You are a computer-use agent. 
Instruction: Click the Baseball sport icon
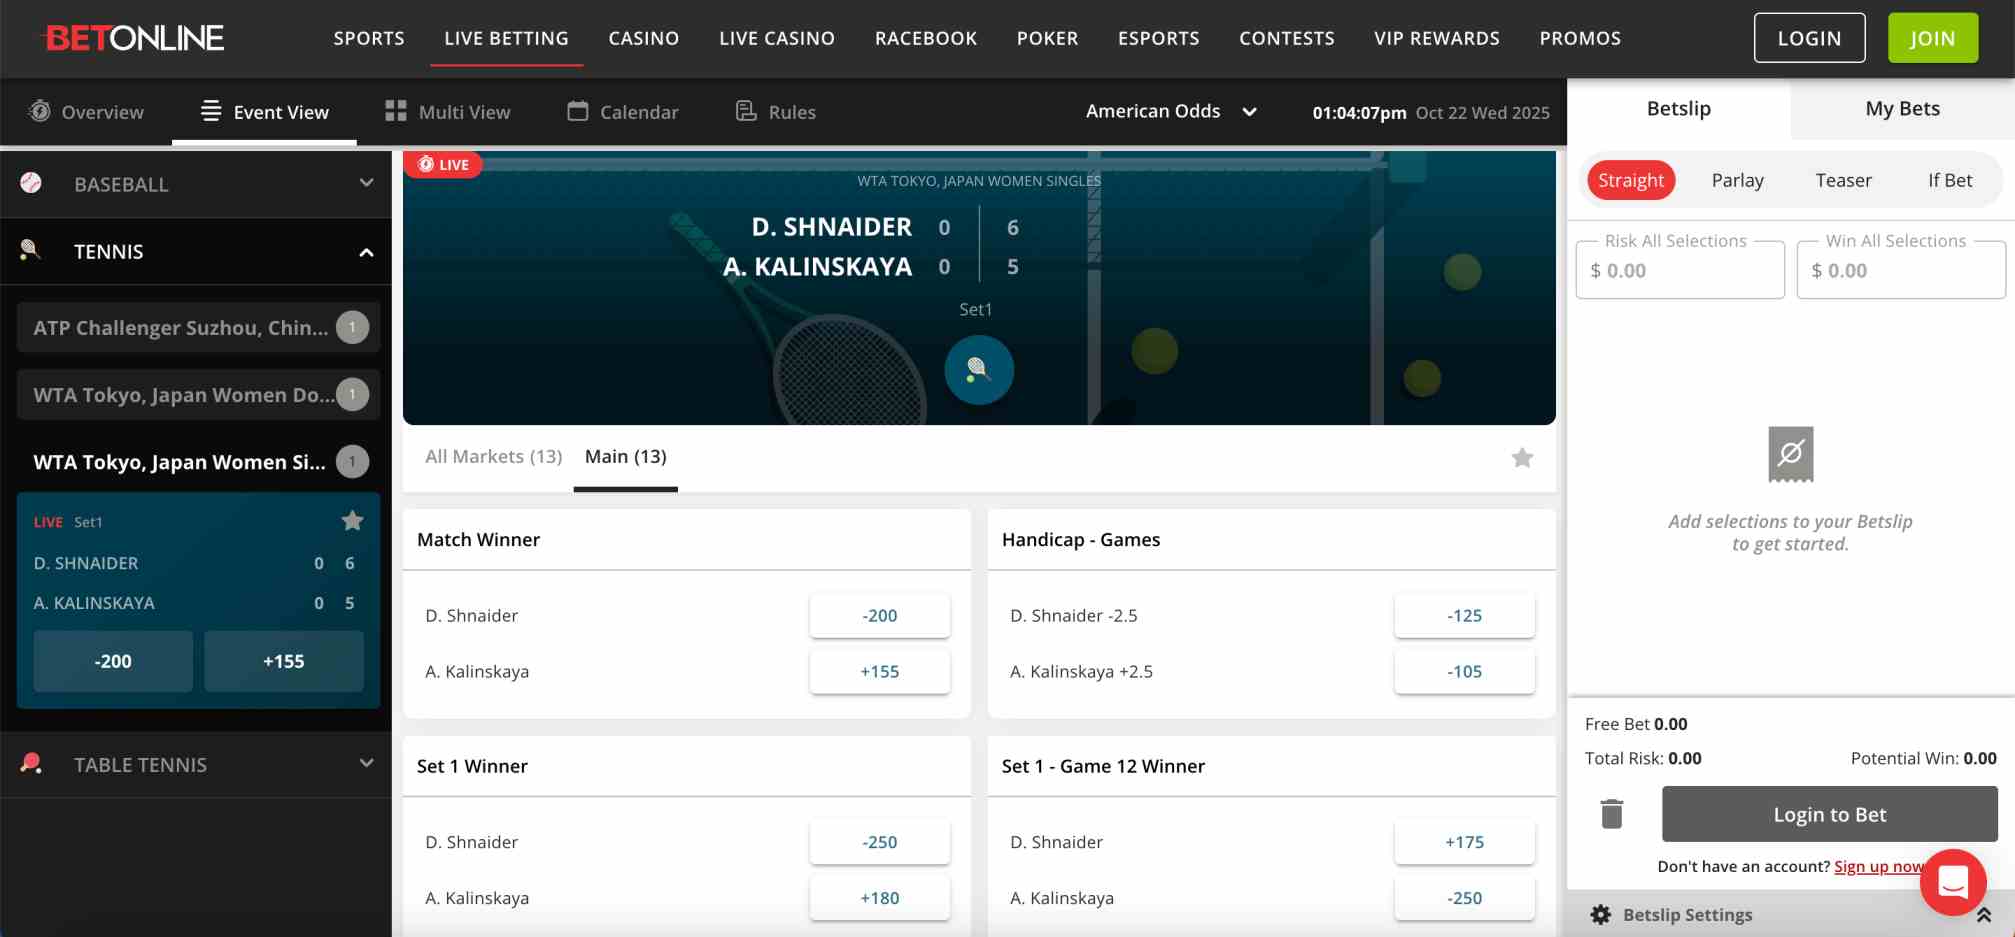31,184
